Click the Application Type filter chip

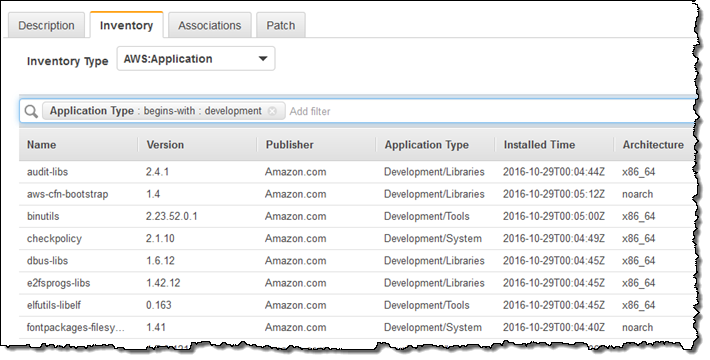click(156, 111)
